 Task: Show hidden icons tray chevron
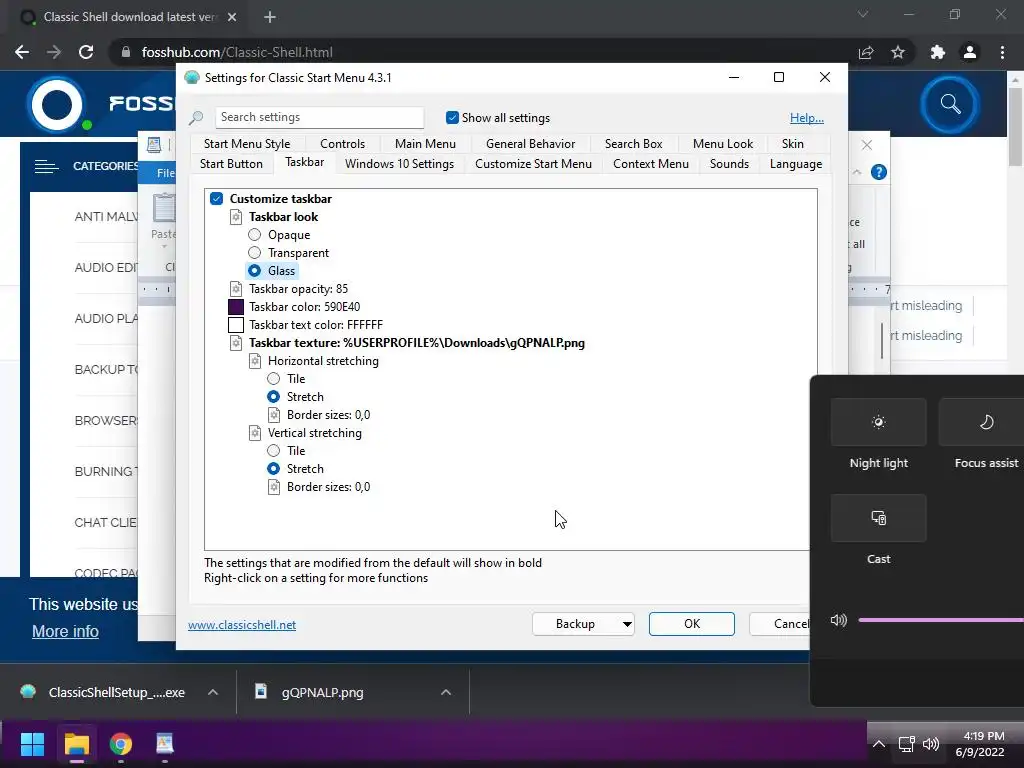(879, 744)
